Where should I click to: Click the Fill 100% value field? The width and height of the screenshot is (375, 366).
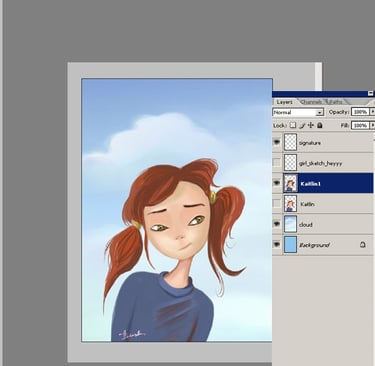360,125
